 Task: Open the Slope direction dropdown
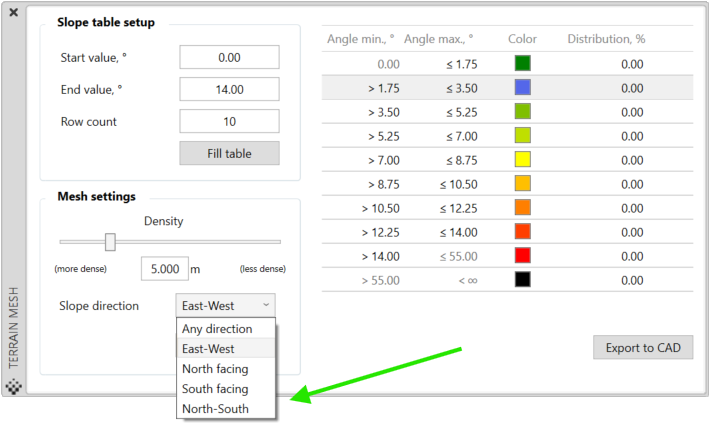click(225, 306)
